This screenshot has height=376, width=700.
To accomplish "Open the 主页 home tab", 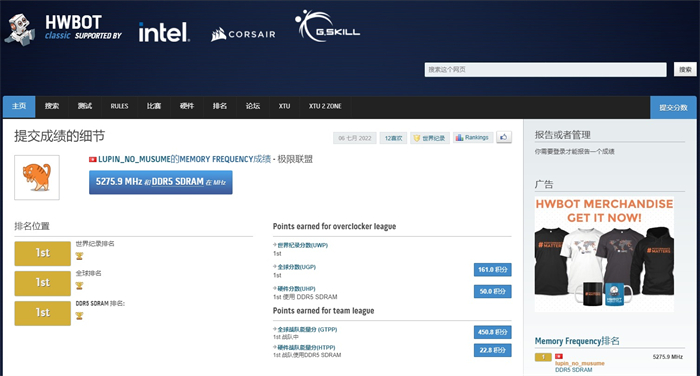I will click(x=19, y=106).
